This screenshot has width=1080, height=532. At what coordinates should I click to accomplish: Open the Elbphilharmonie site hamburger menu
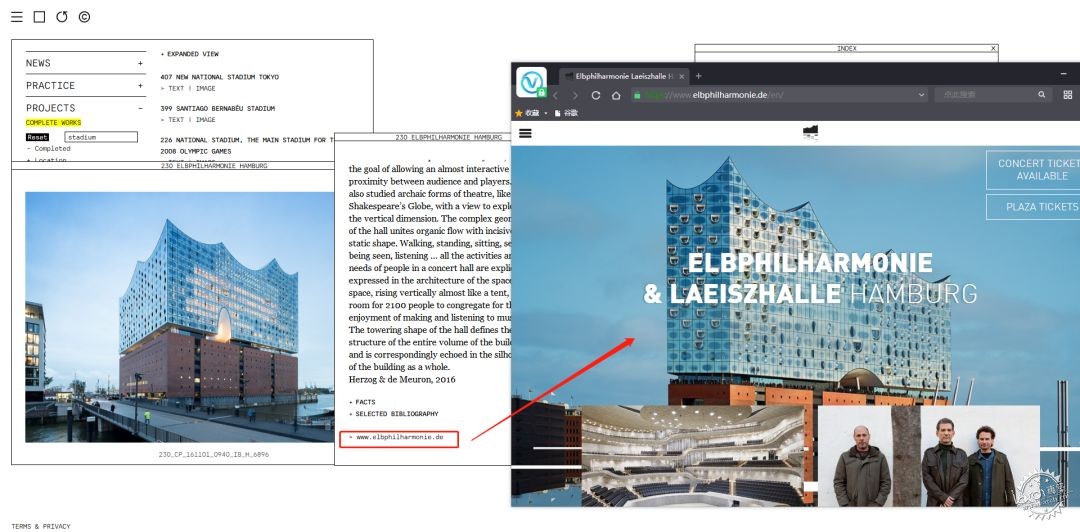tap(526, 133)
